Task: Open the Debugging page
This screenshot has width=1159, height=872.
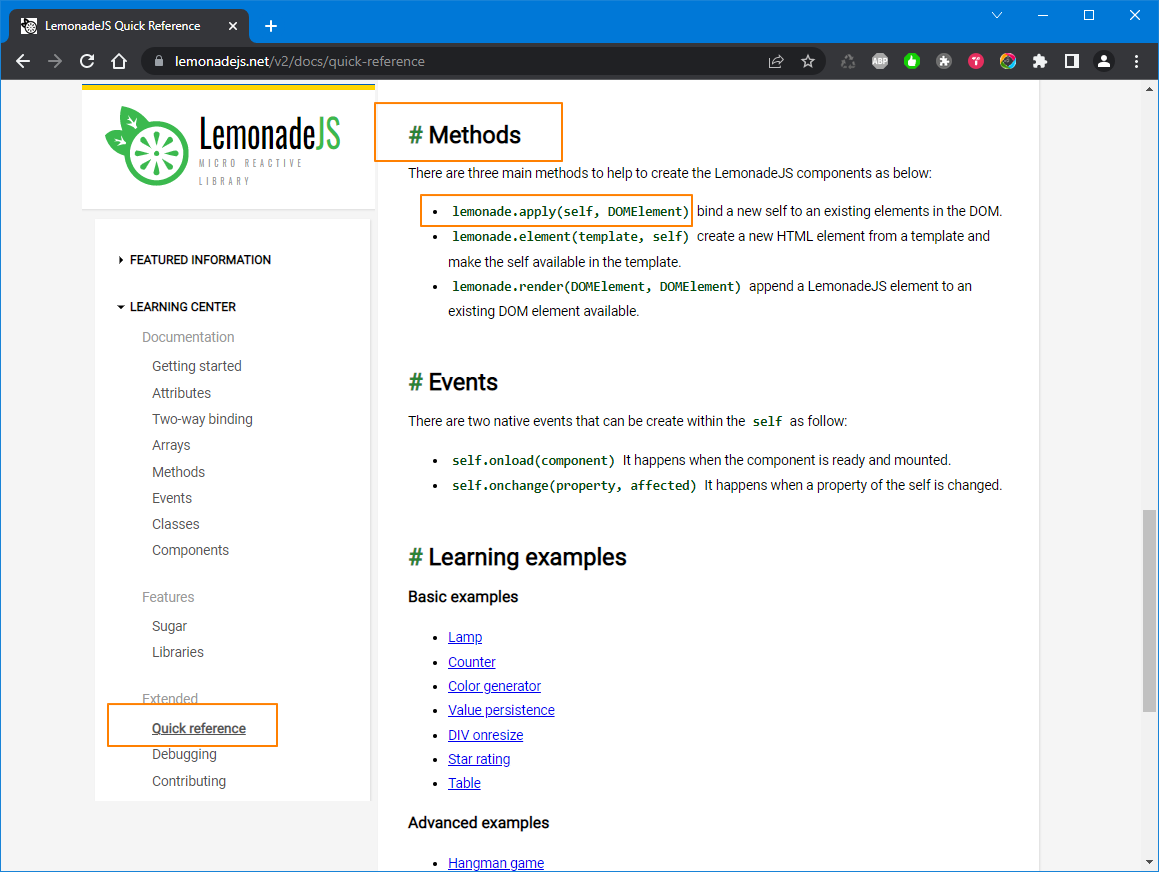Action: click(x=184, y=755)
